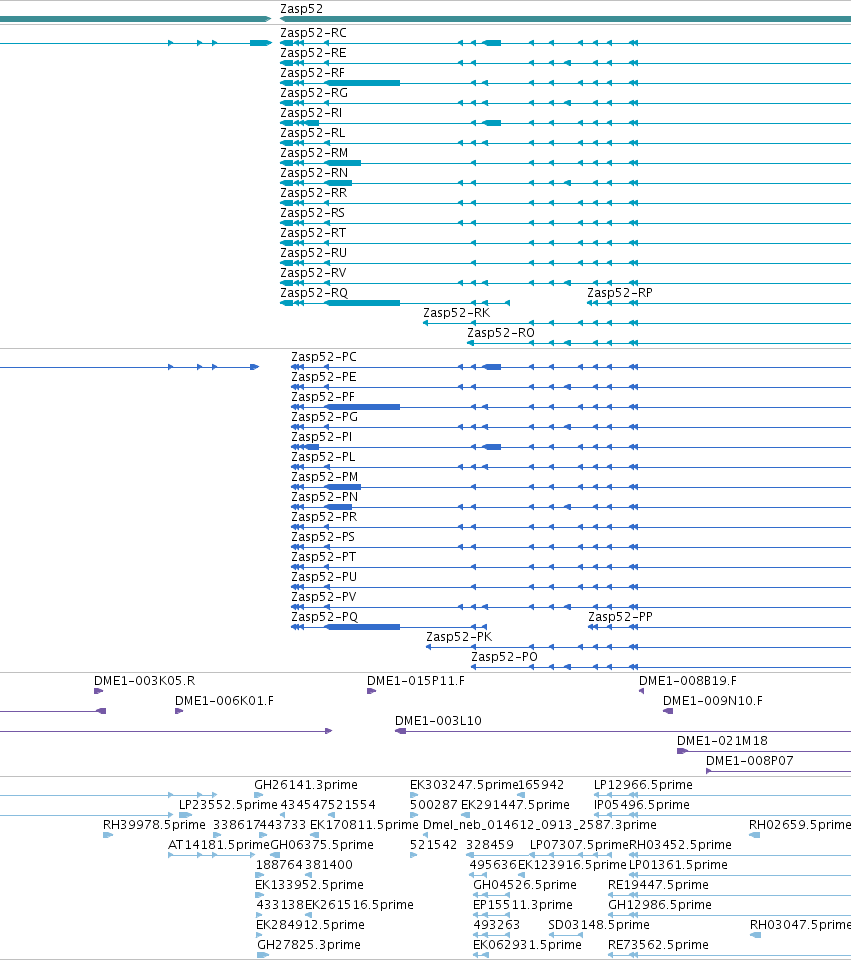Click EK170811.5prime label
Viewport: 851px width, 960px height.
point(364,825)
